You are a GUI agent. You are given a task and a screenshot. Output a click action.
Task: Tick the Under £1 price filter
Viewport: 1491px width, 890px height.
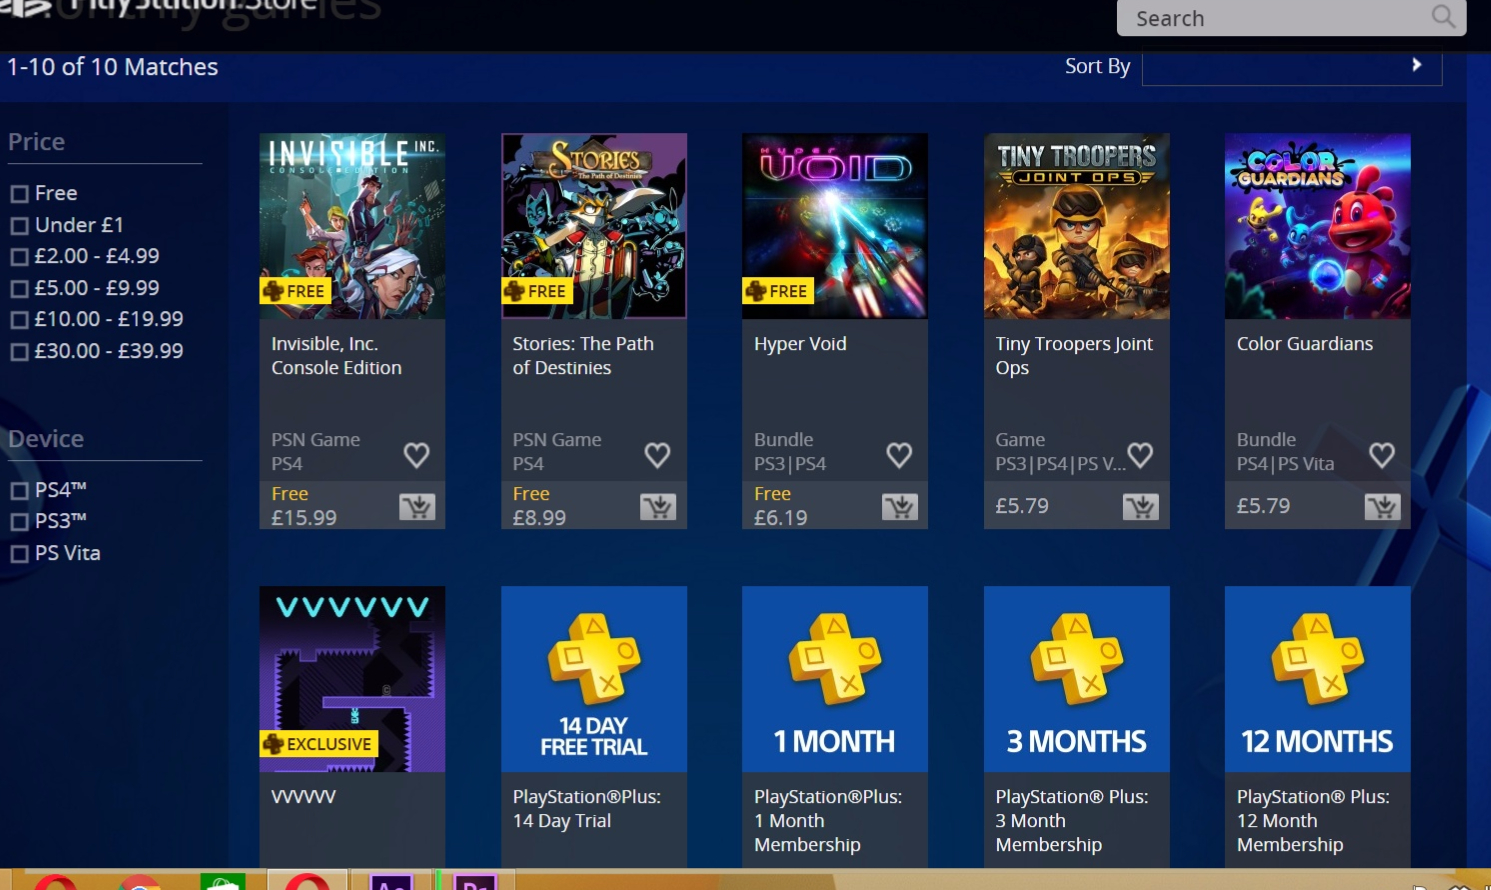click(x=19, y=226)
